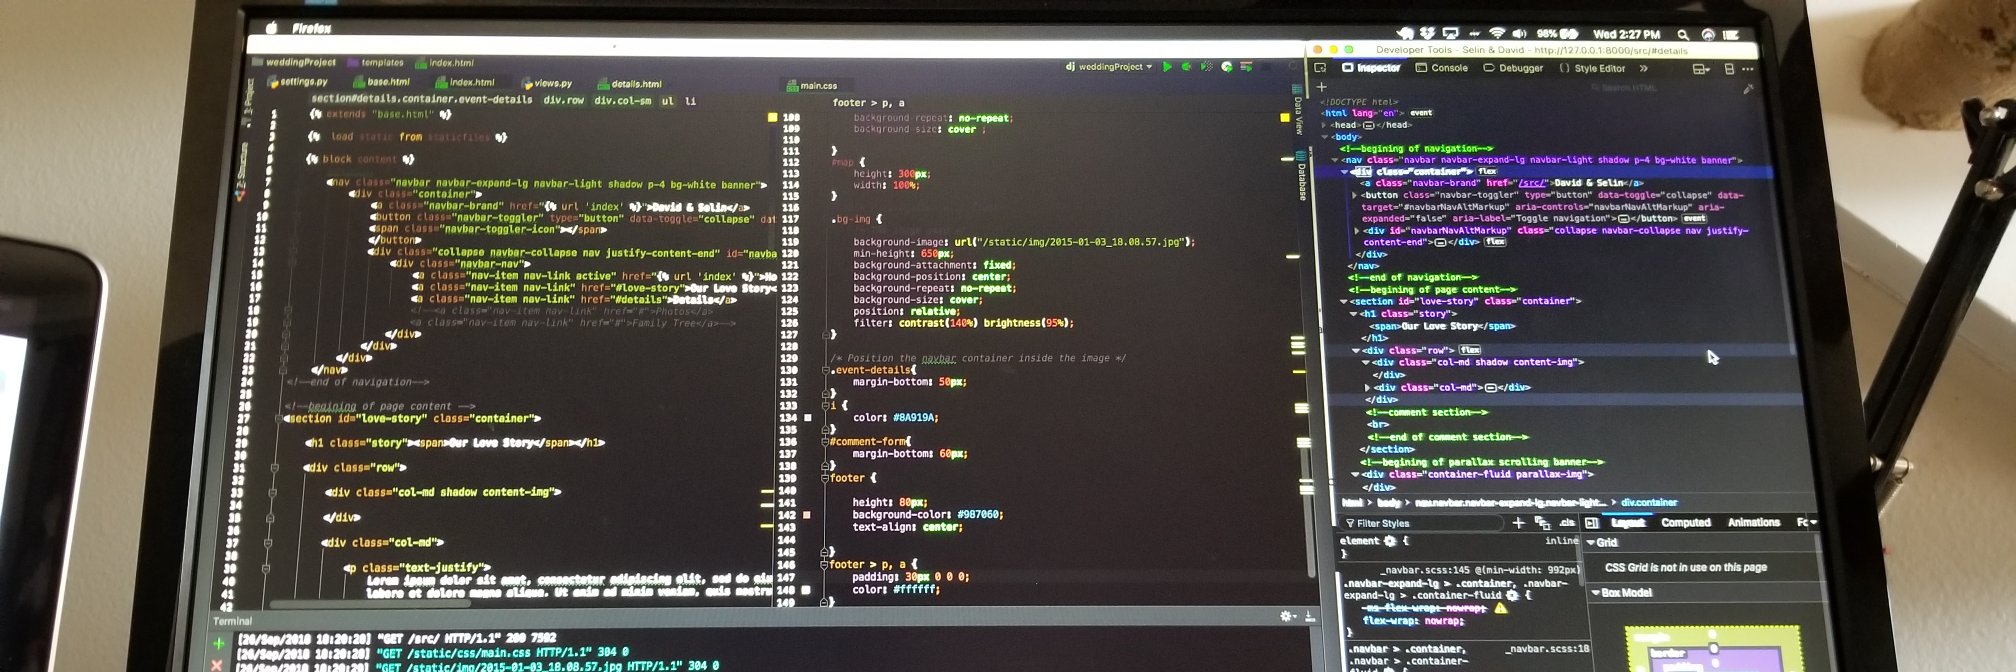The height and width of the screenshot is (672, 2016).
Task: Open the terminal settings gear icon
Action: pos(1287,617)
